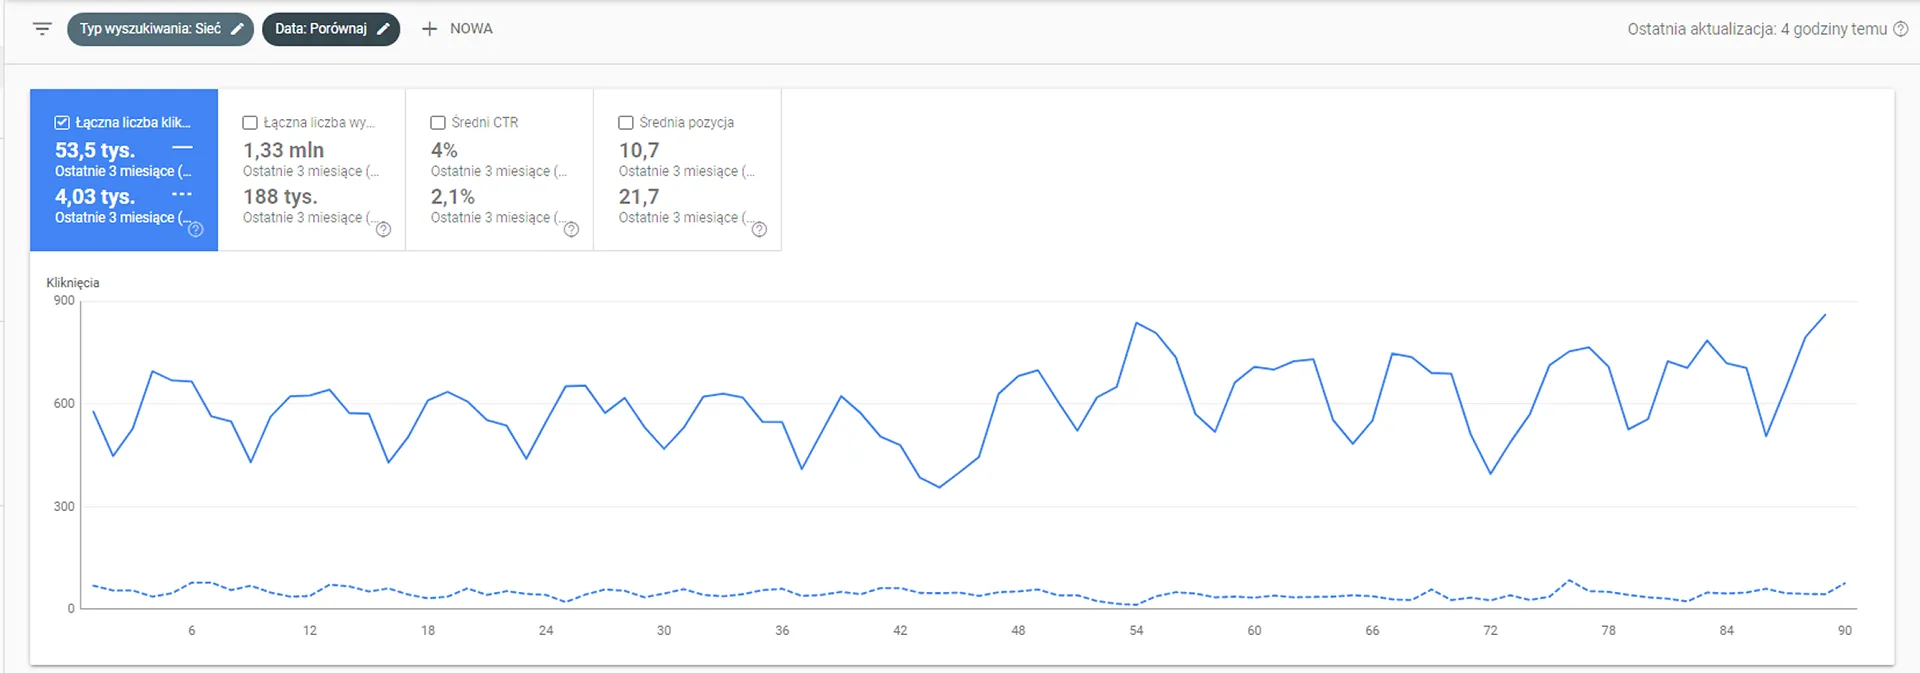The image size is (1920, 673).
Task: Open help icon in average position card
Action: tap(759, 229)
